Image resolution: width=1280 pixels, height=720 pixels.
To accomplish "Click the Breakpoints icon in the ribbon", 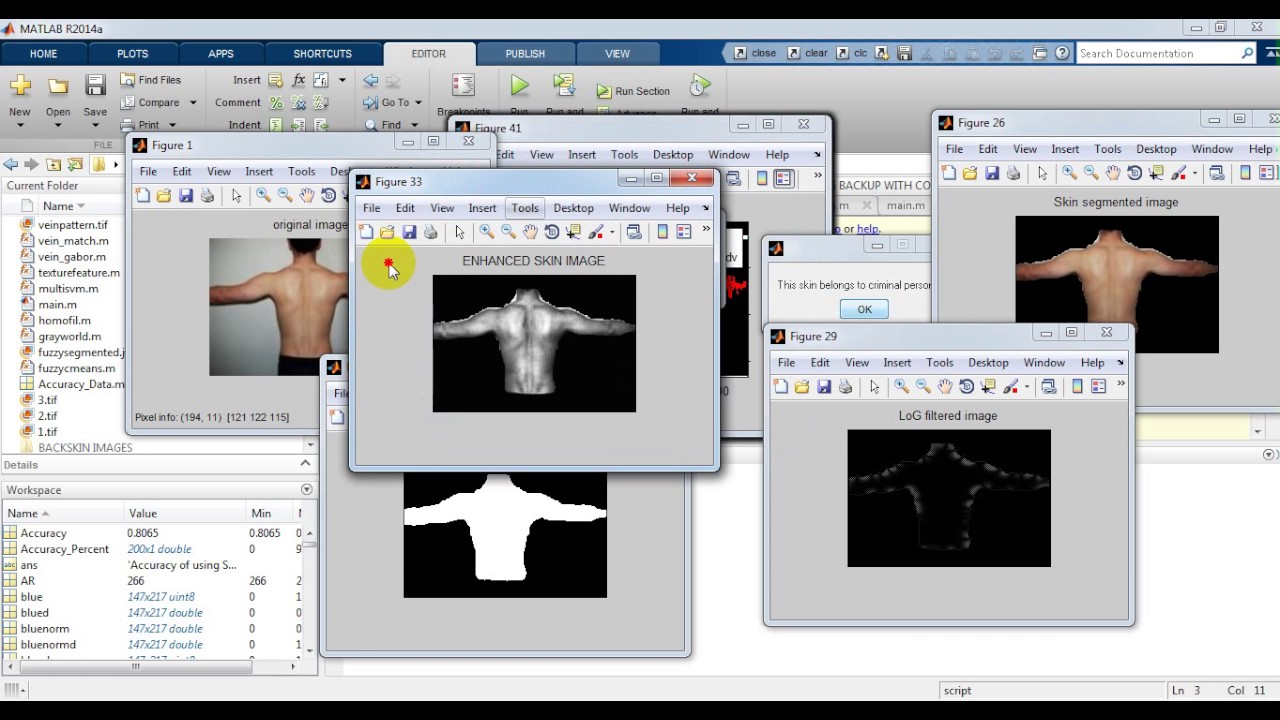I will pos(463,87).
